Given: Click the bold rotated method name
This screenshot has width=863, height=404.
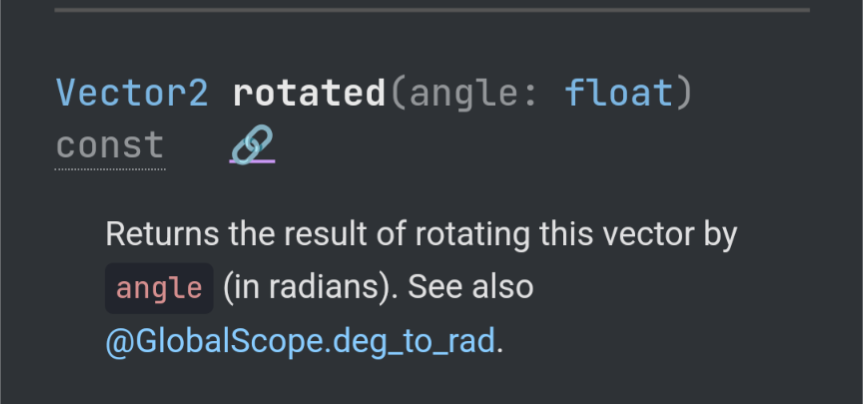Looking at the screenshot, I should [309, 93].
